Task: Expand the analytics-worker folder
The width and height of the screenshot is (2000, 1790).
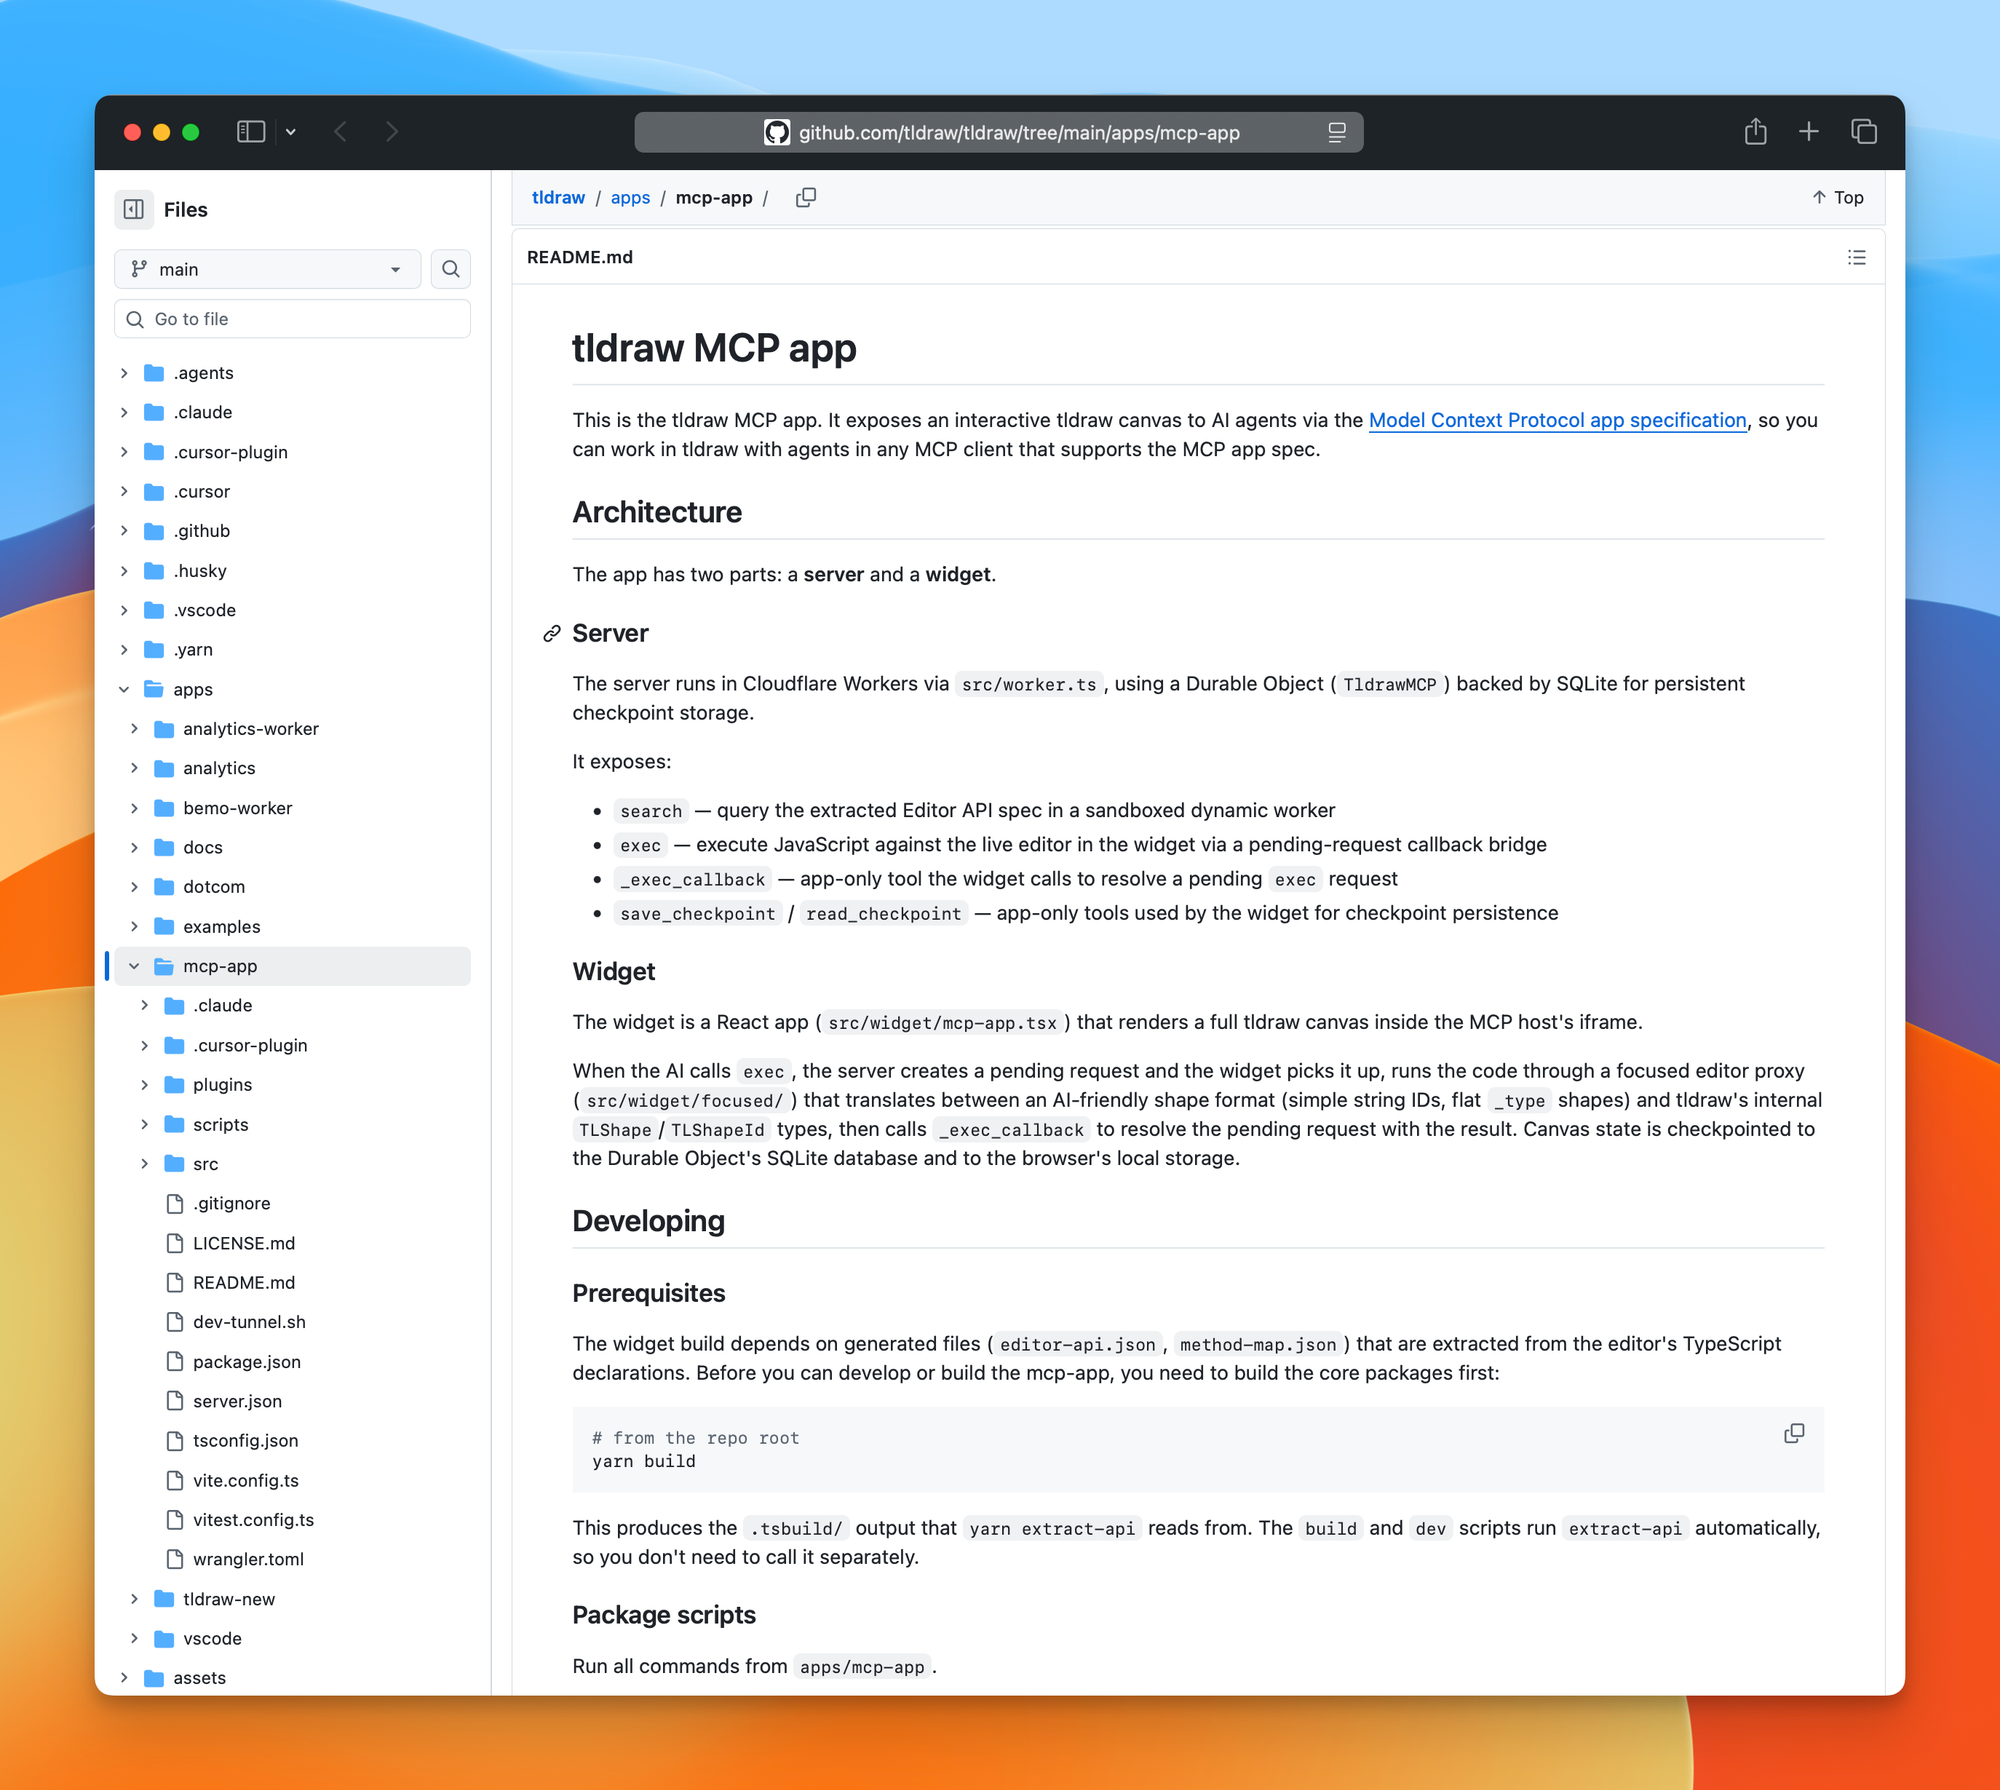Action: coord(134,729)
